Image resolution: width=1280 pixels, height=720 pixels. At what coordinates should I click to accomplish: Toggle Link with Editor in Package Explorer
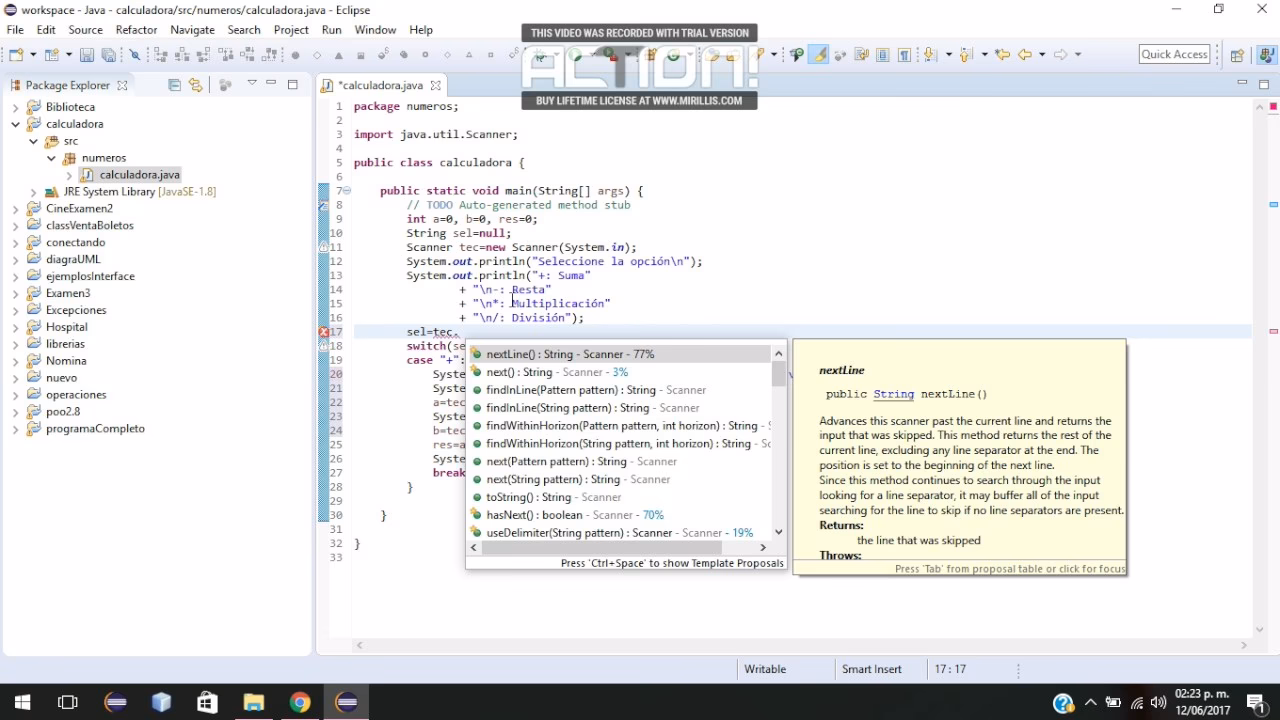(195, 85)
